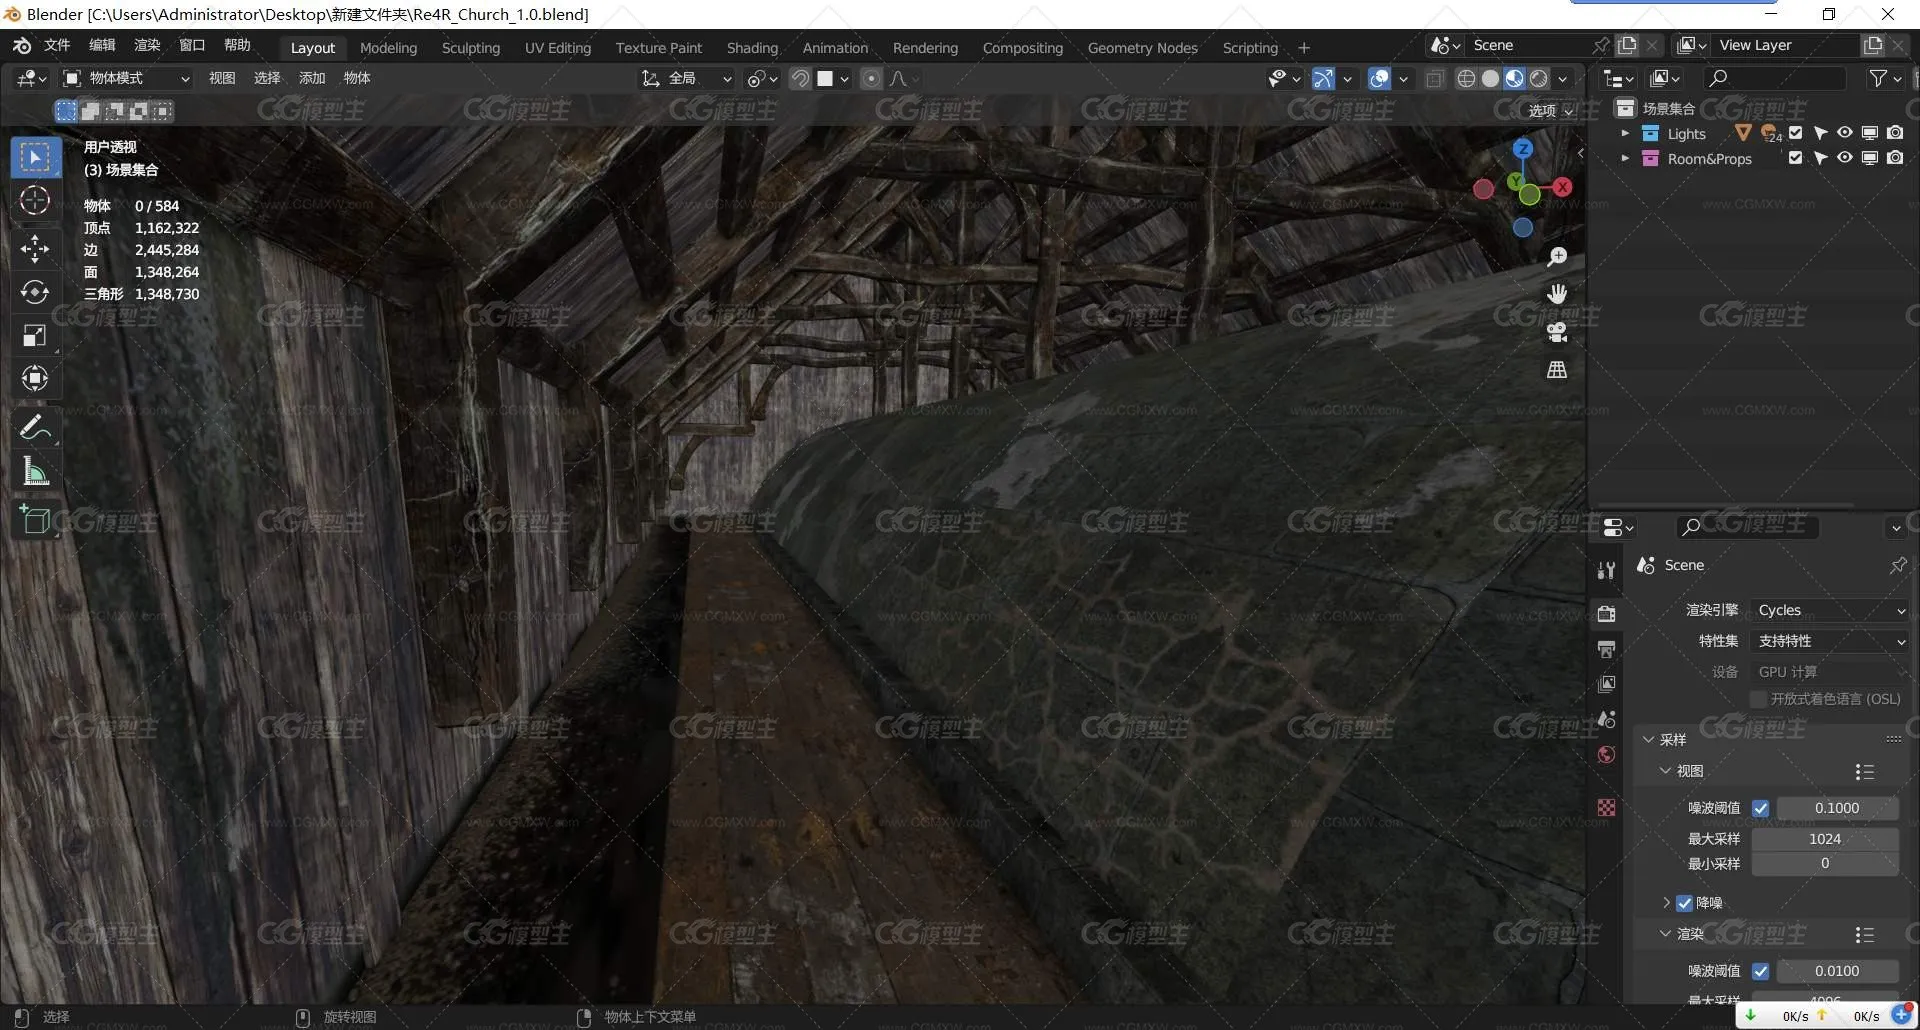Open pivot point dropdown
The width and height of the screenshot is (1920, 1030).
point(762,79)
